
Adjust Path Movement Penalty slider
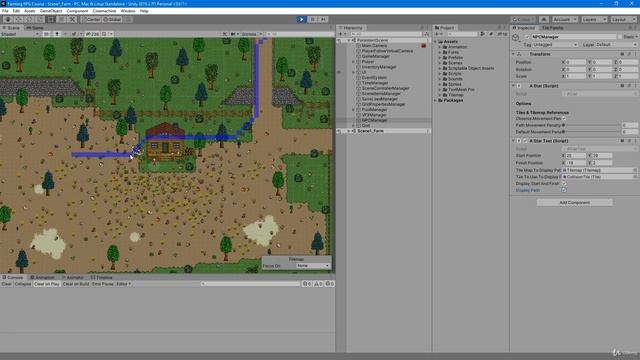[x=591, y=125]
